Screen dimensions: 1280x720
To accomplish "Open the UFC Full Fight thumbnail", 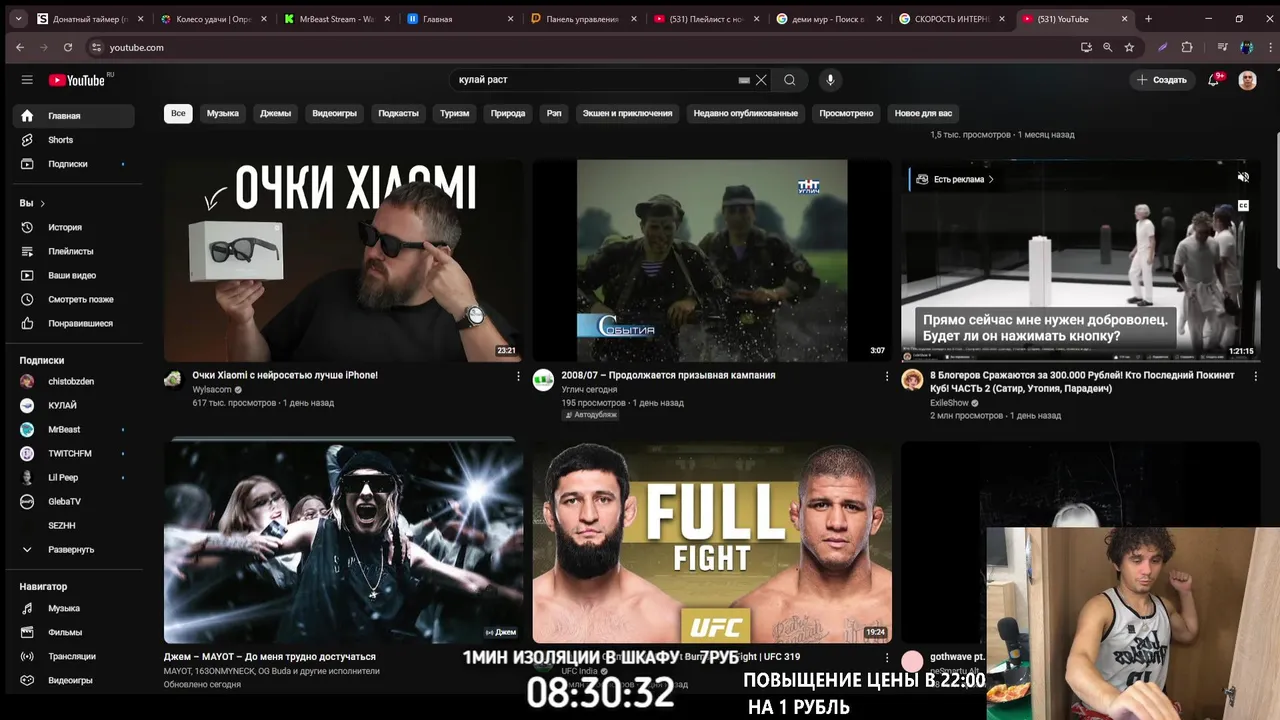I will click(x=712, y=542).
